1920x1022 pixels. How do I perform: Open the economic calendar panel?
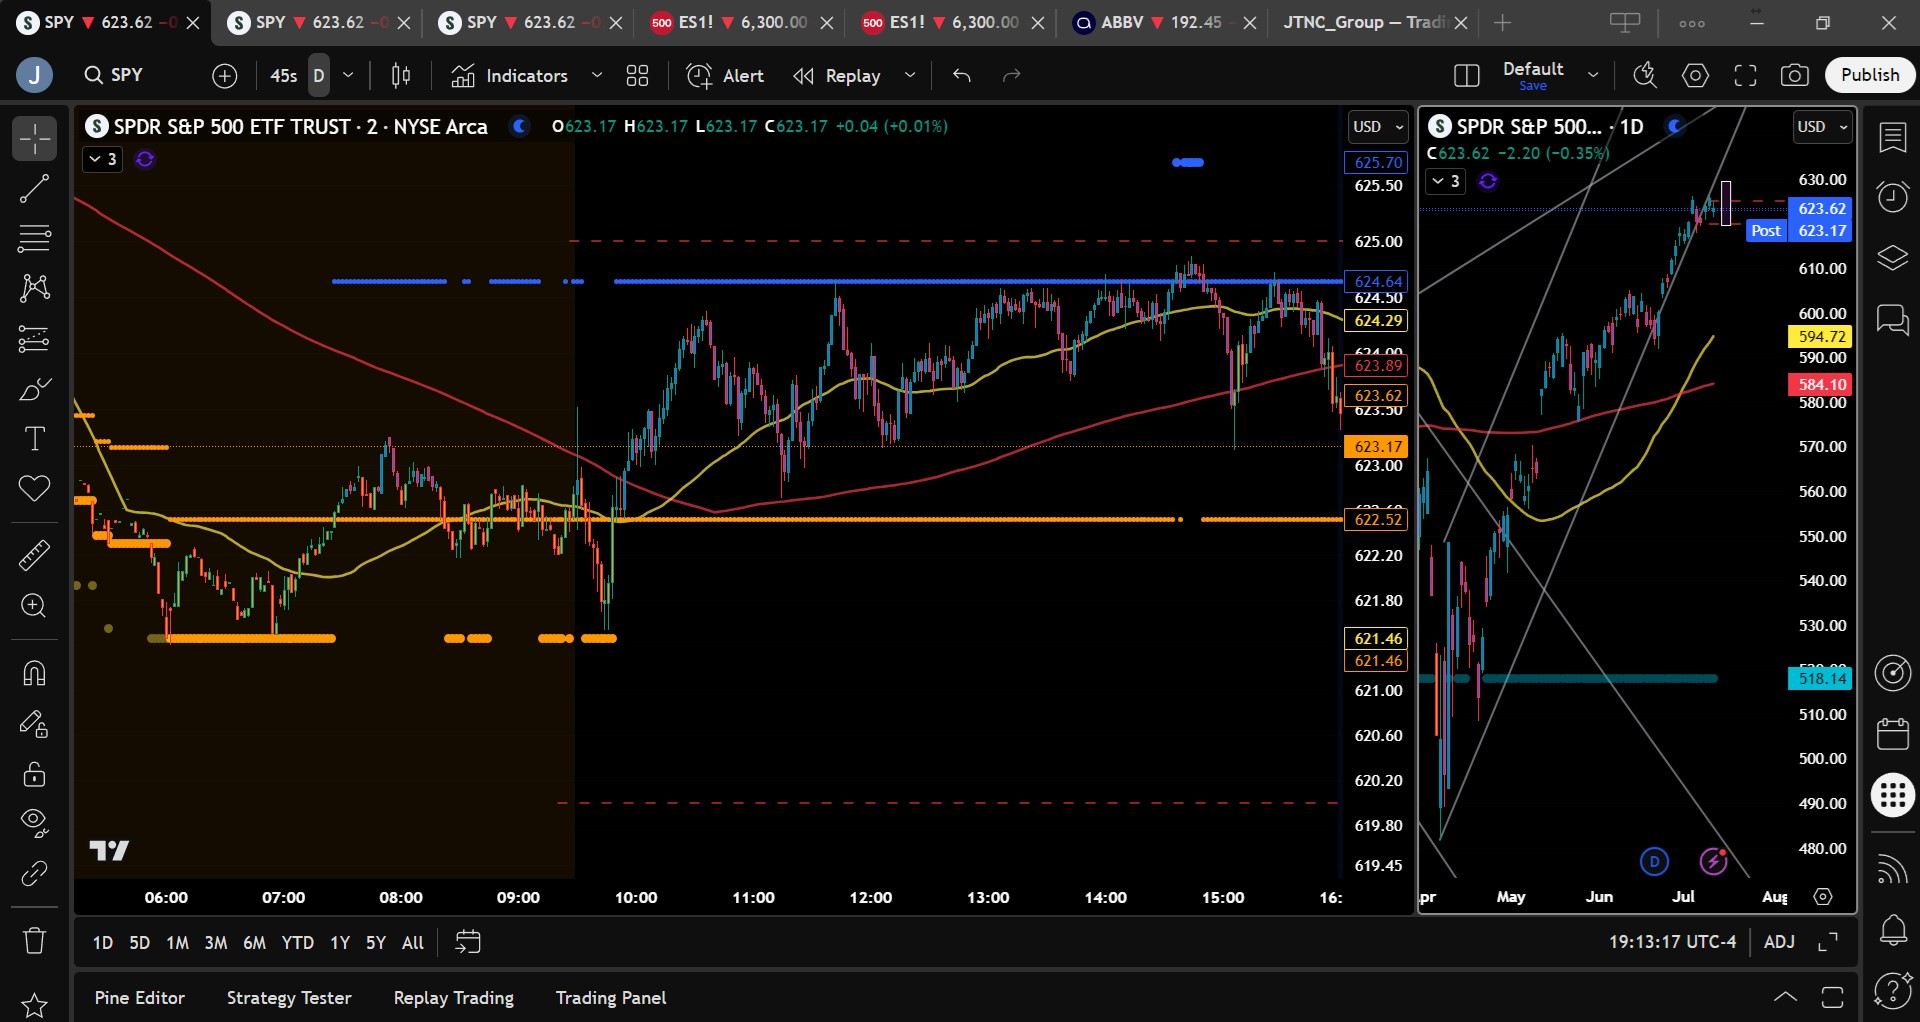[x=1893, y=734]
